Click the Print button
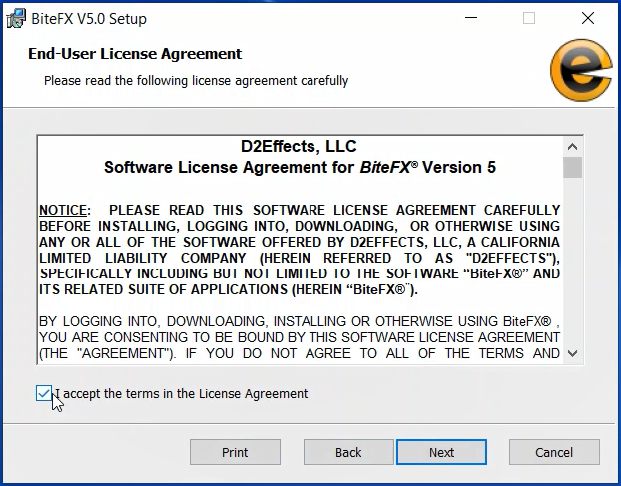The width and height of the screenshot is (621, 486). pos(235,452)
